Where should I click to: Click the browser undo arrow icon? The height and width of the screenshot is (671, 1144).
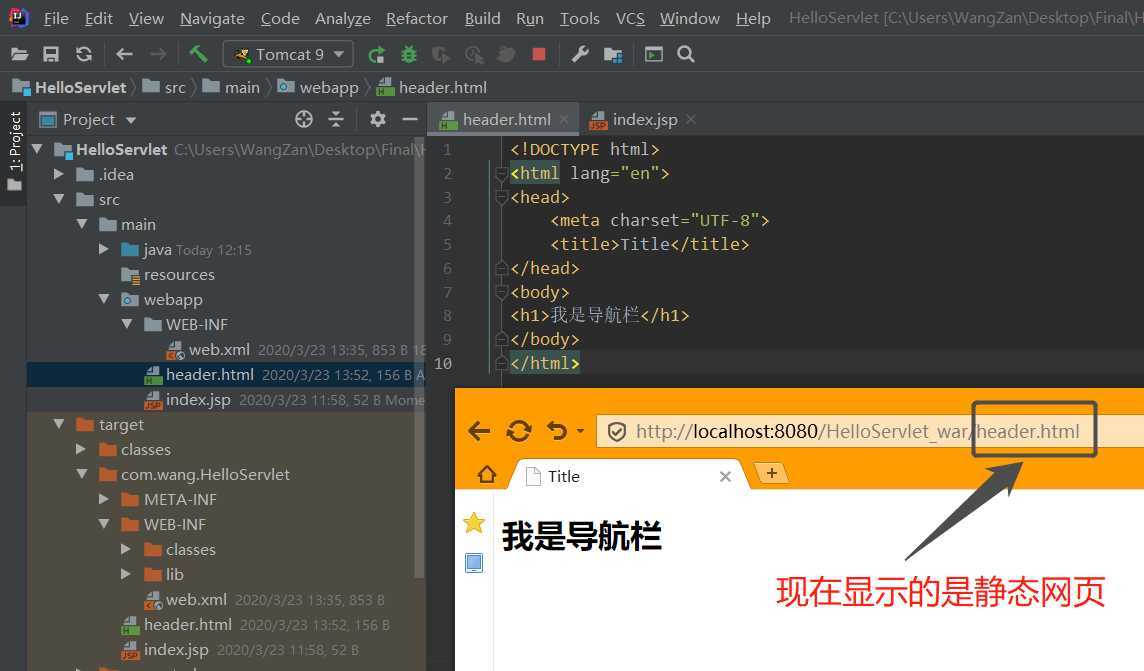tap(557, 431)
